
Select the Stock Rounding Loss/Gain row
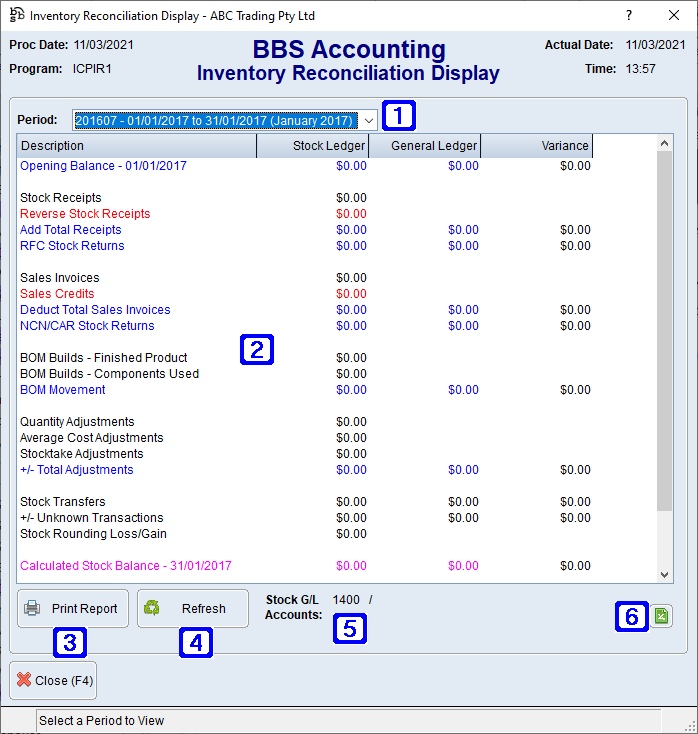(305, 534)
